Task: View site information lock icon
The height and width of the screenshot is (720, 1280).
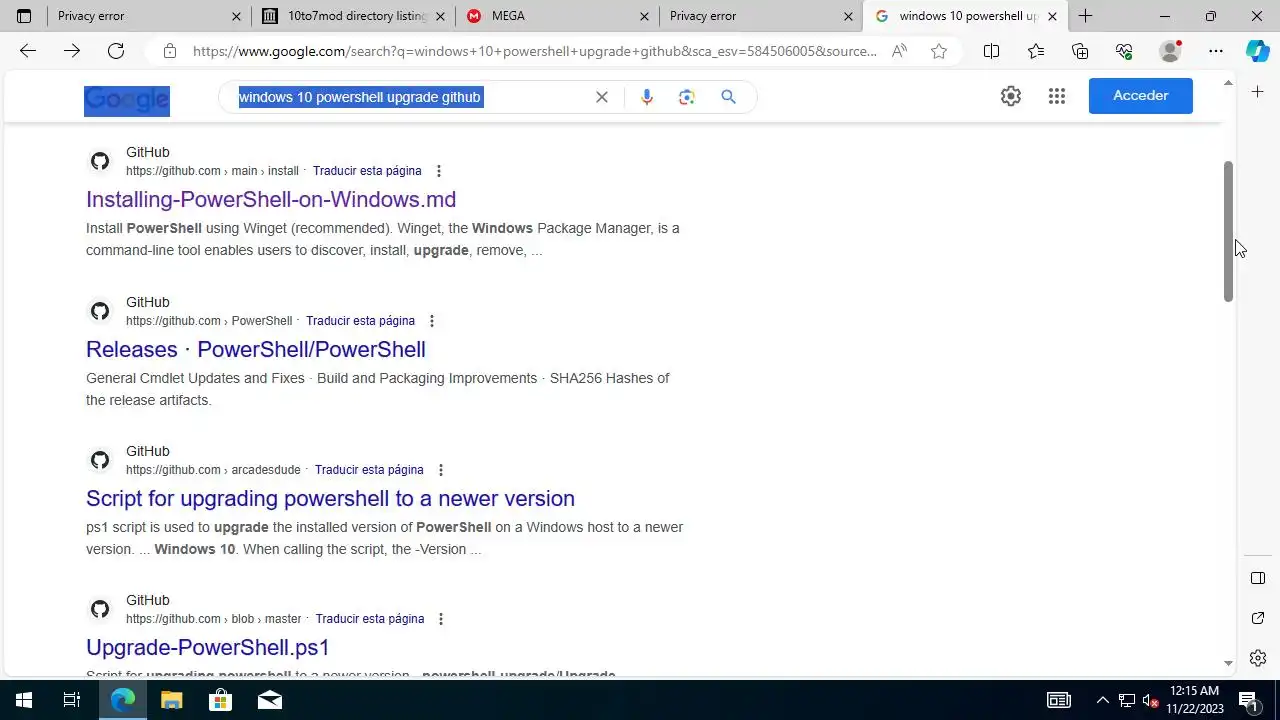Action: click(x=170, y=51)
